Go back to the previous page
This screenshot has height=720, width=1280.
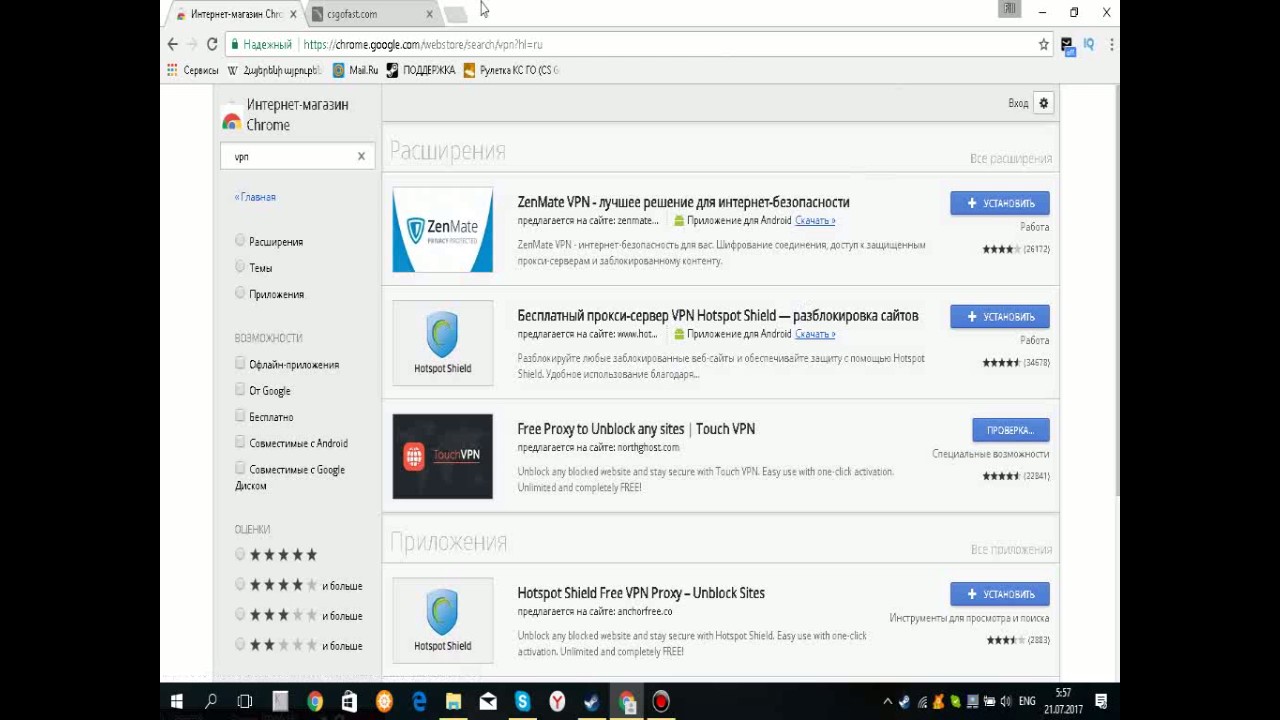tap(173, 44)
